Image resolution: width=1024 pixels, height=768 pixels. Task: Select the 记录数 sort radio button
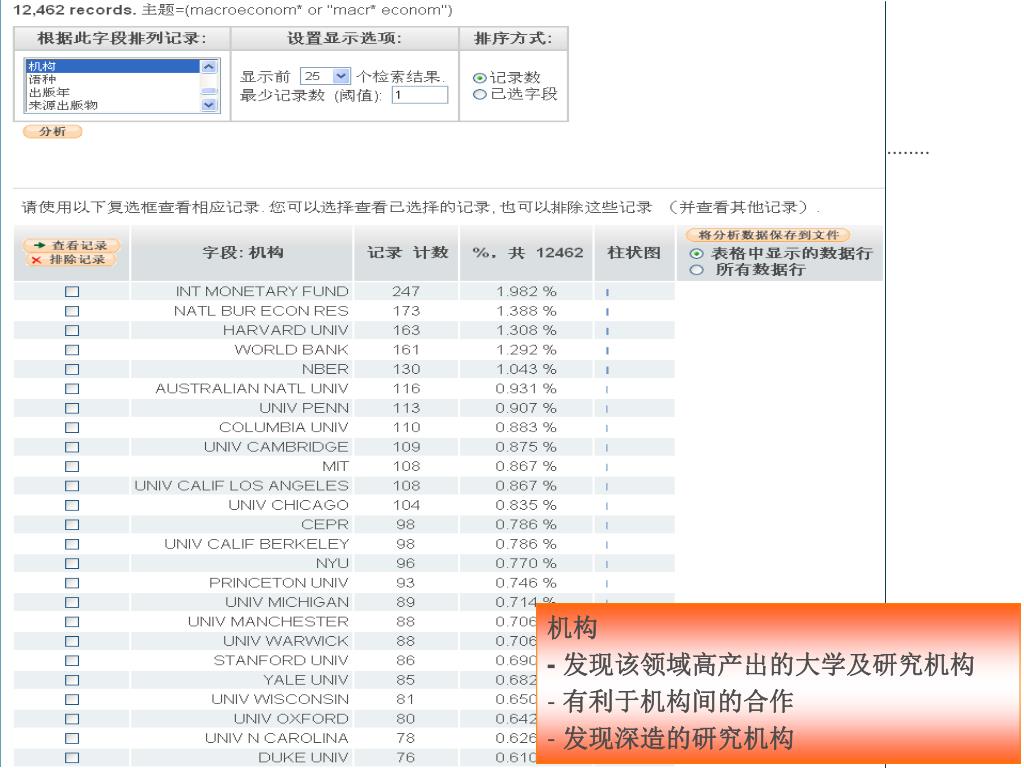point(479,78)
